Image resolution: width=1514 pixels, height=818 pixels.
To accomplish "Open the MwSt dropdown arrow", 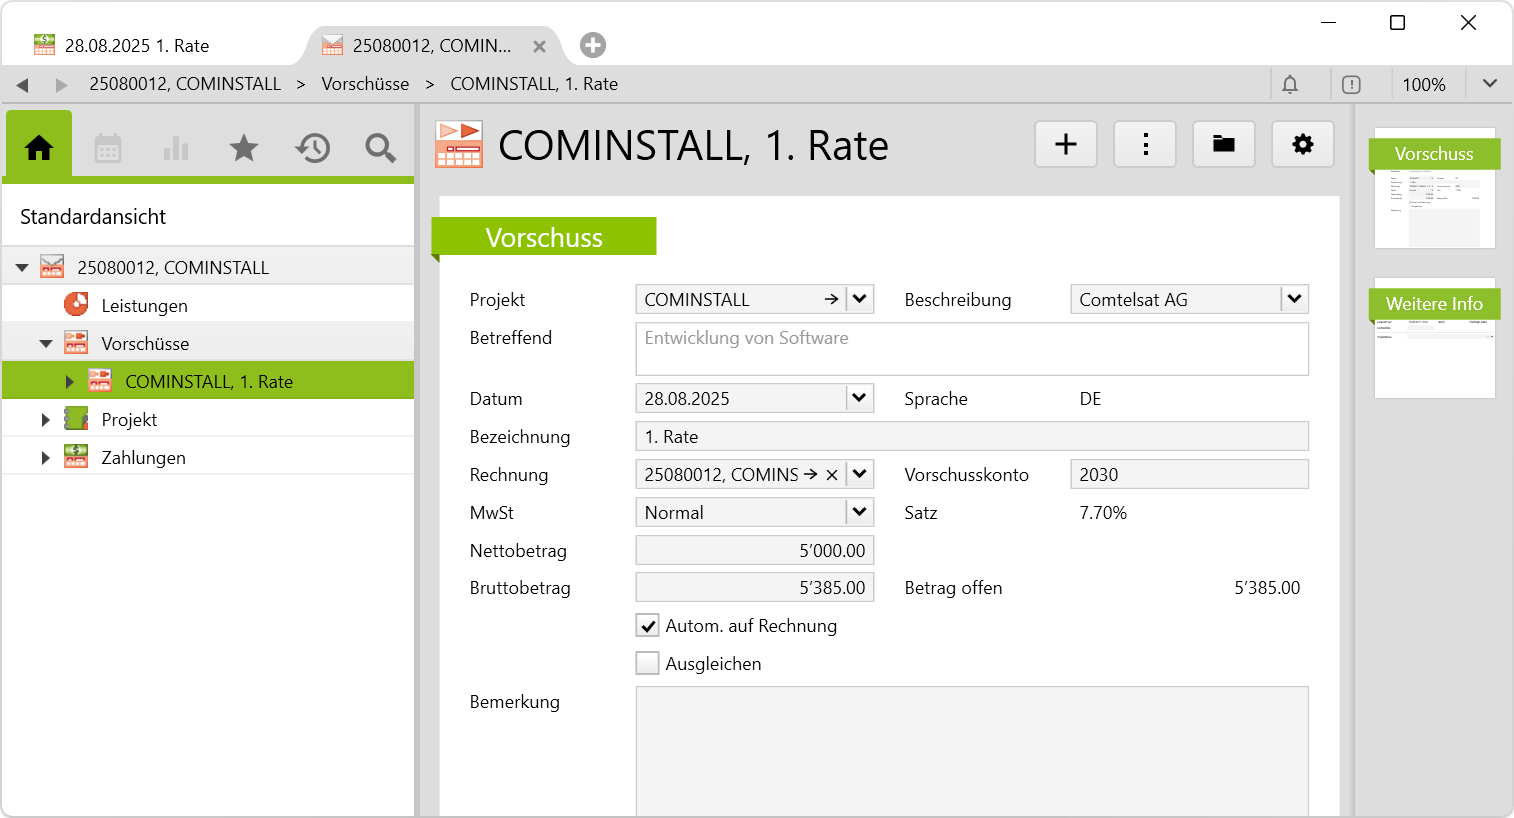I will pyautogui.click(x=859, y=512).
